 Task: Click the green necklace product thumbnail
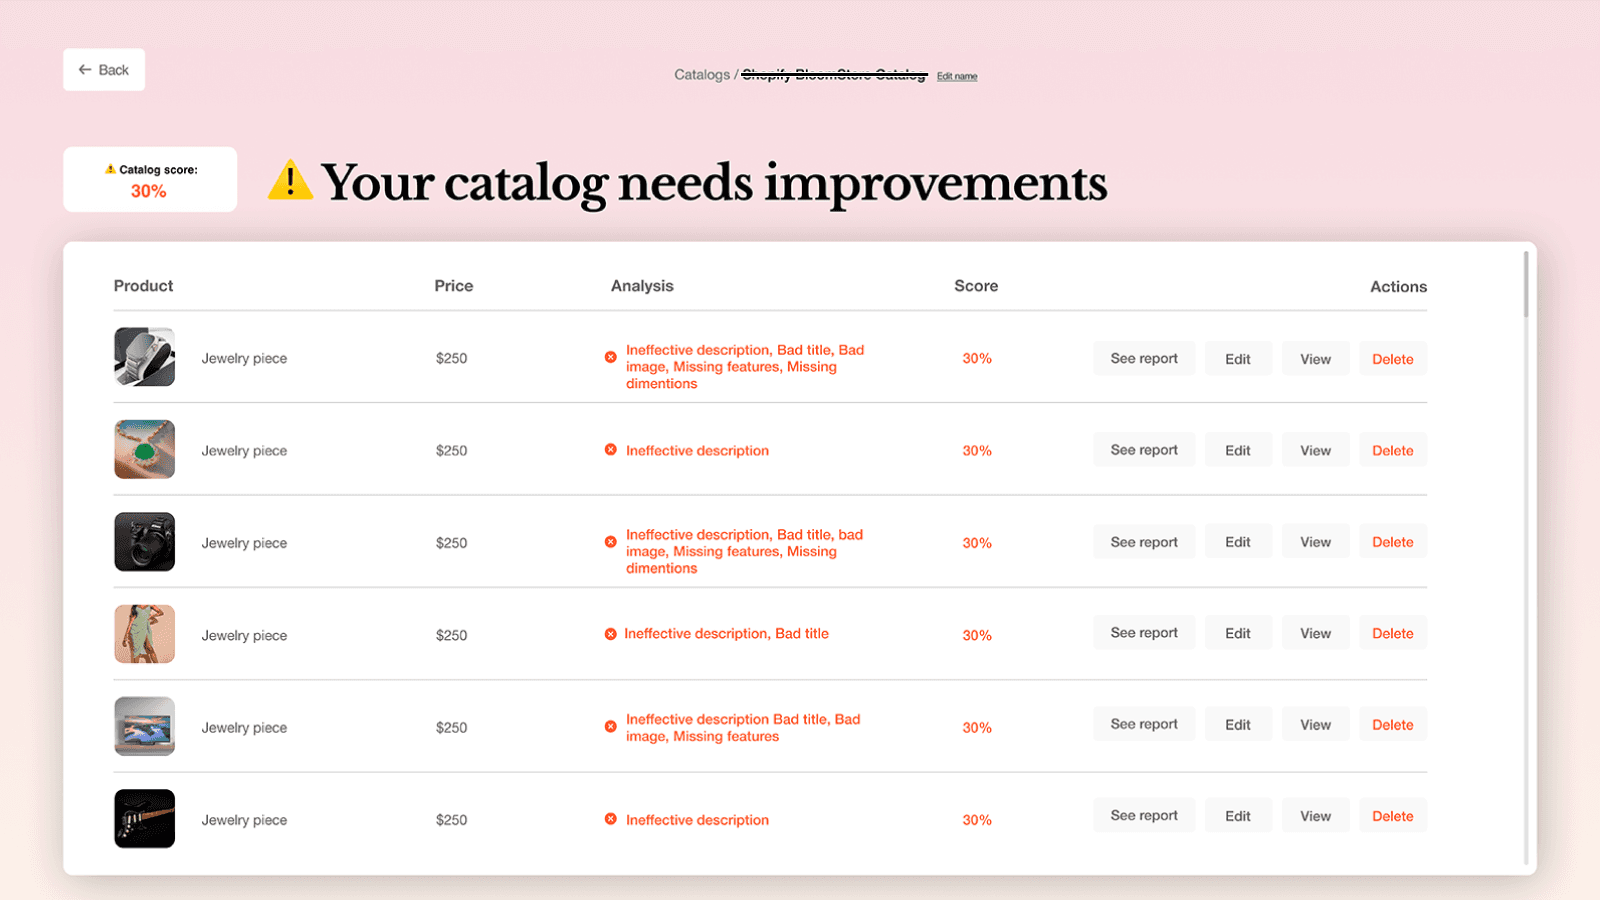(x=144, y=450)
